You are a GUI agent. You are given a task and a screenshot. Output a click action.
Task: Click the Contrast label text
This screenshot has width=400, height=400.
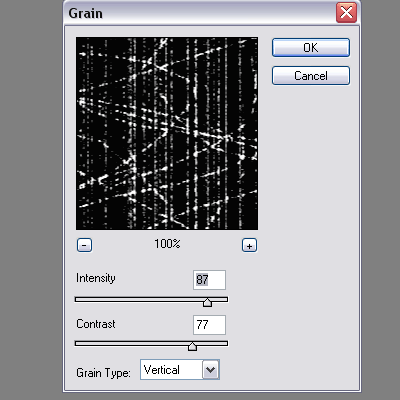pos(96,324)
